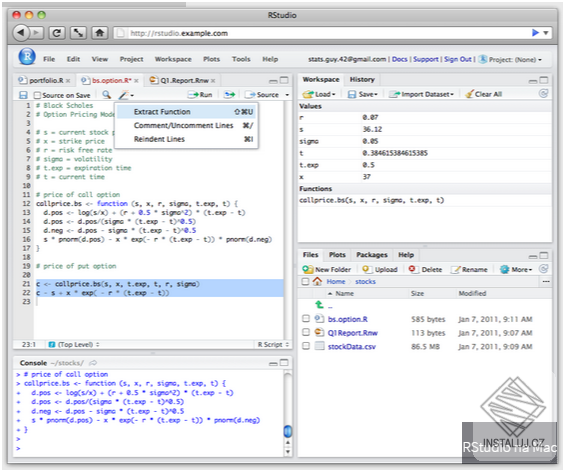The height and width of the screenshot is (470, 564).
Task: Click the console scrollbar thumb
Action: (287, 431)
